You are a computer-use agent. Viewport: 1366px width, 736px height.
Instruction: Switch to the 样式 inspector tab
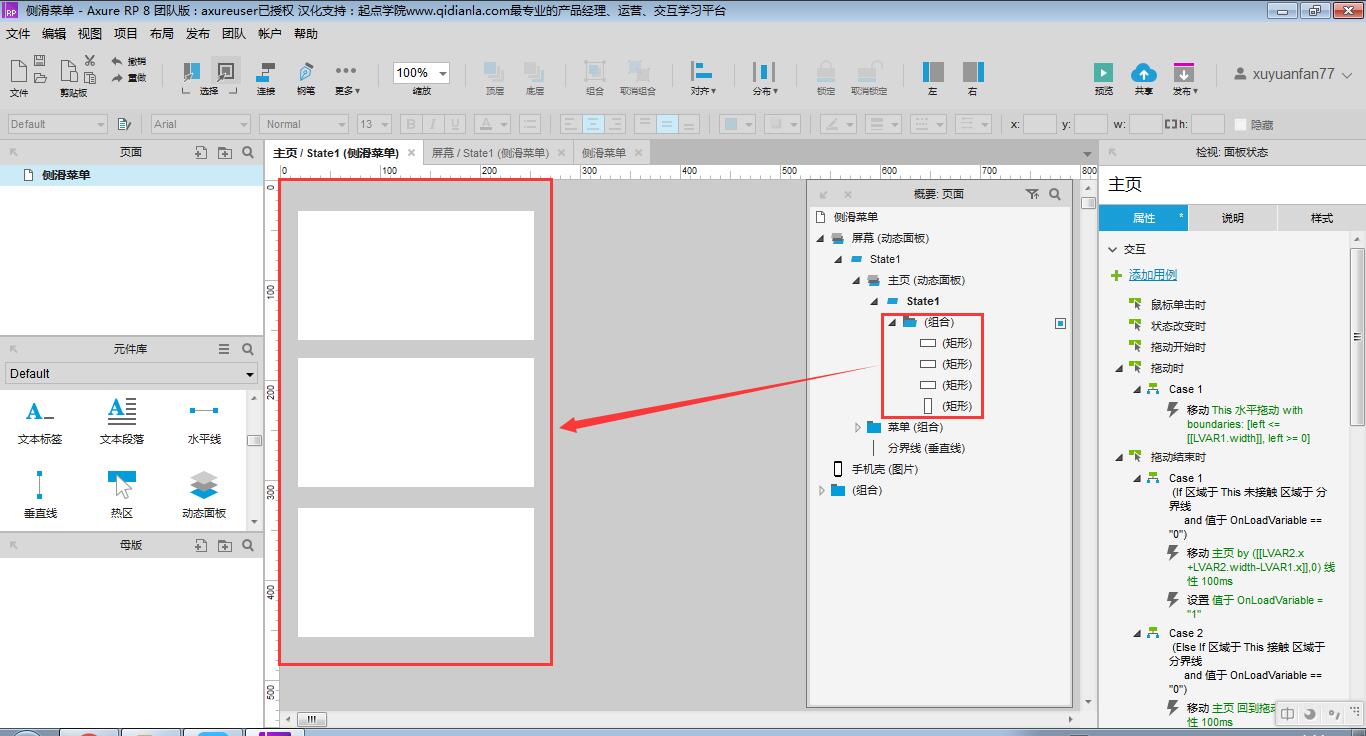(1322, 218)
